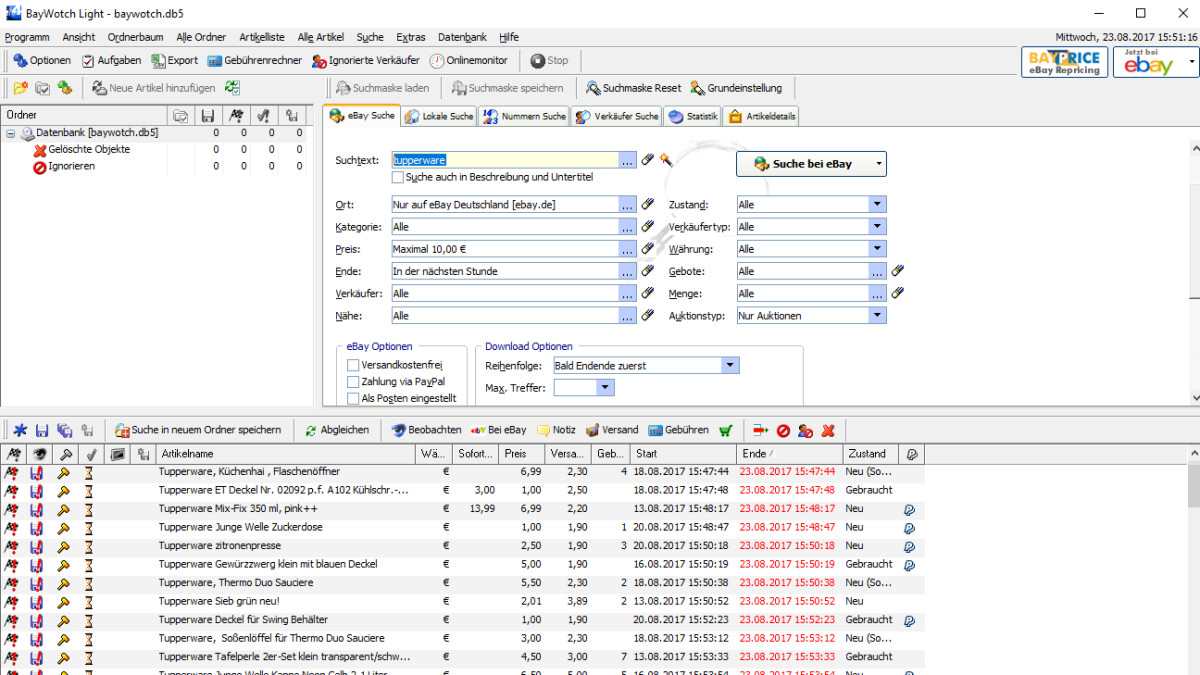The height and width of the screenshot is (675, 1200).
Task: Open the Onlinemonitor tool
Action: pyautogui.click(x=438, y=61)
